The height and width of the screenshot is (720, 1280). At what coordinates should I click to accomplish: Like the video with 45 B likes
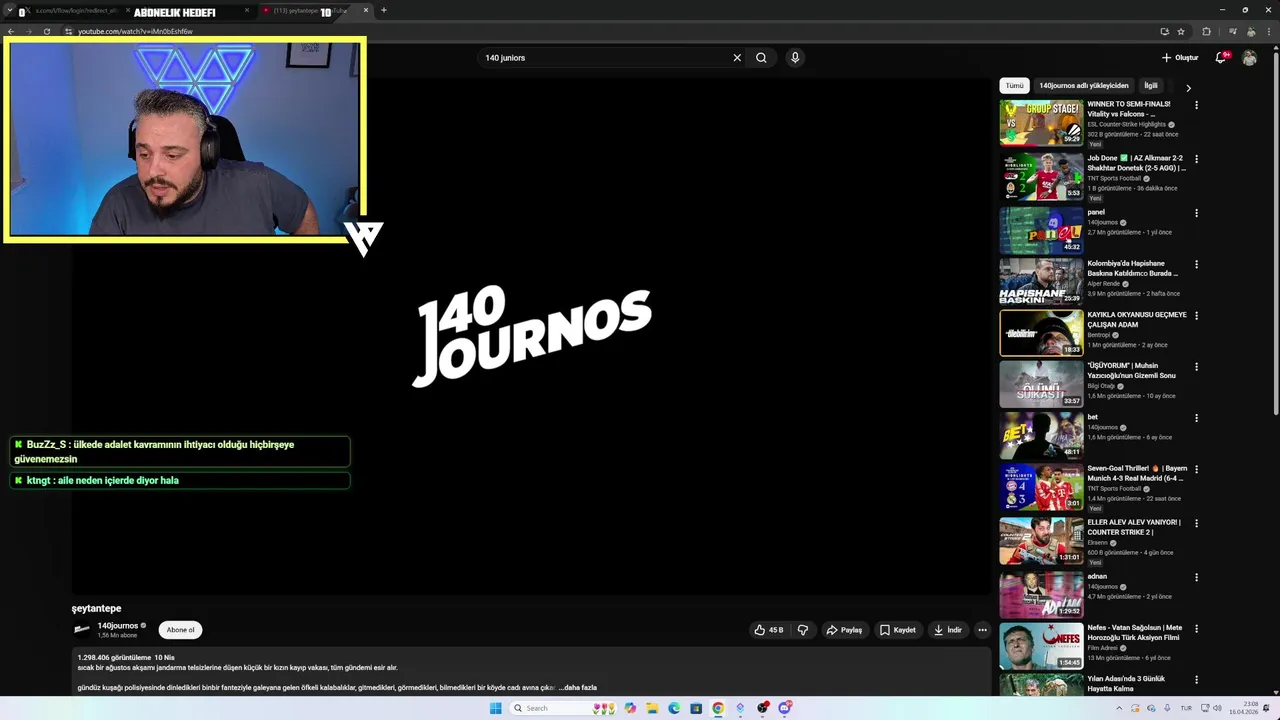769,630
